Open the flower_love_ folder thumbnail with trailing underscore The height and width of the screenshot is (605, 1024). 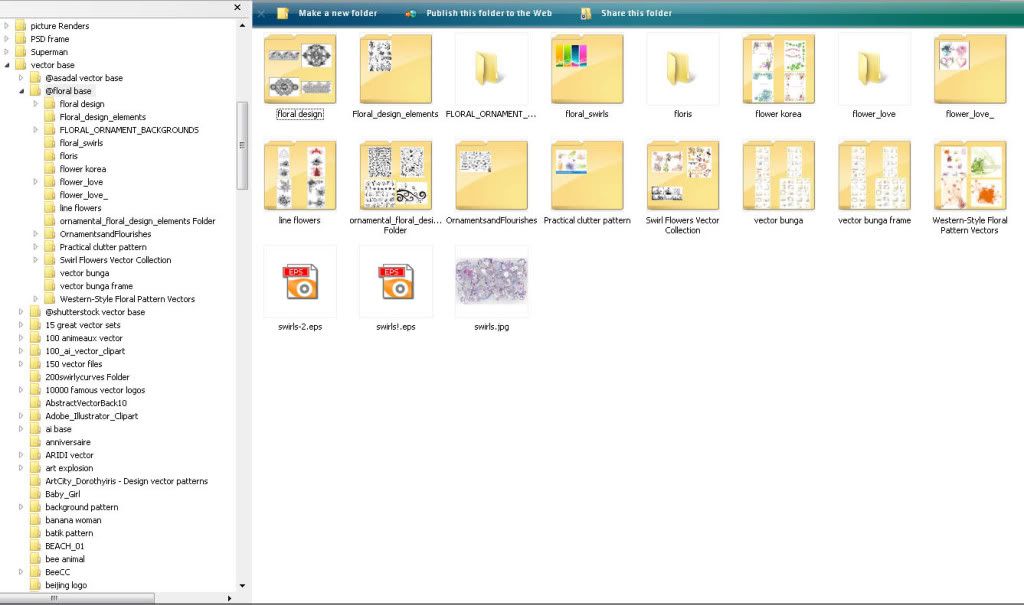pyautogui.click(x=970, y=69)
